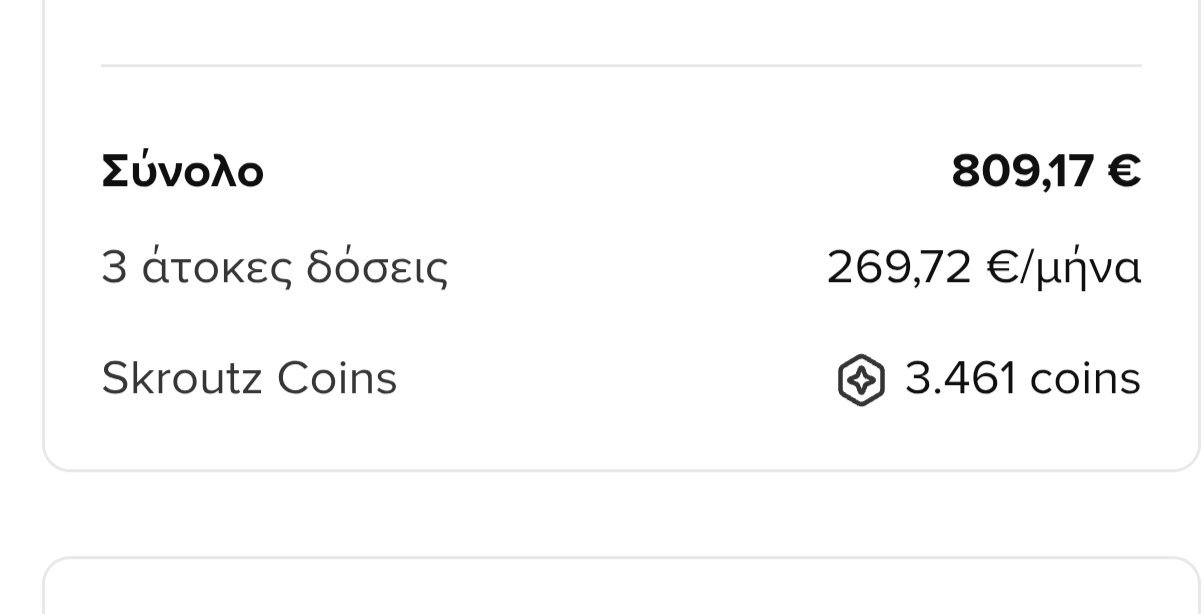Tap the word Skroutz in the coins row
1204x614 pixels.
(184, 379)
